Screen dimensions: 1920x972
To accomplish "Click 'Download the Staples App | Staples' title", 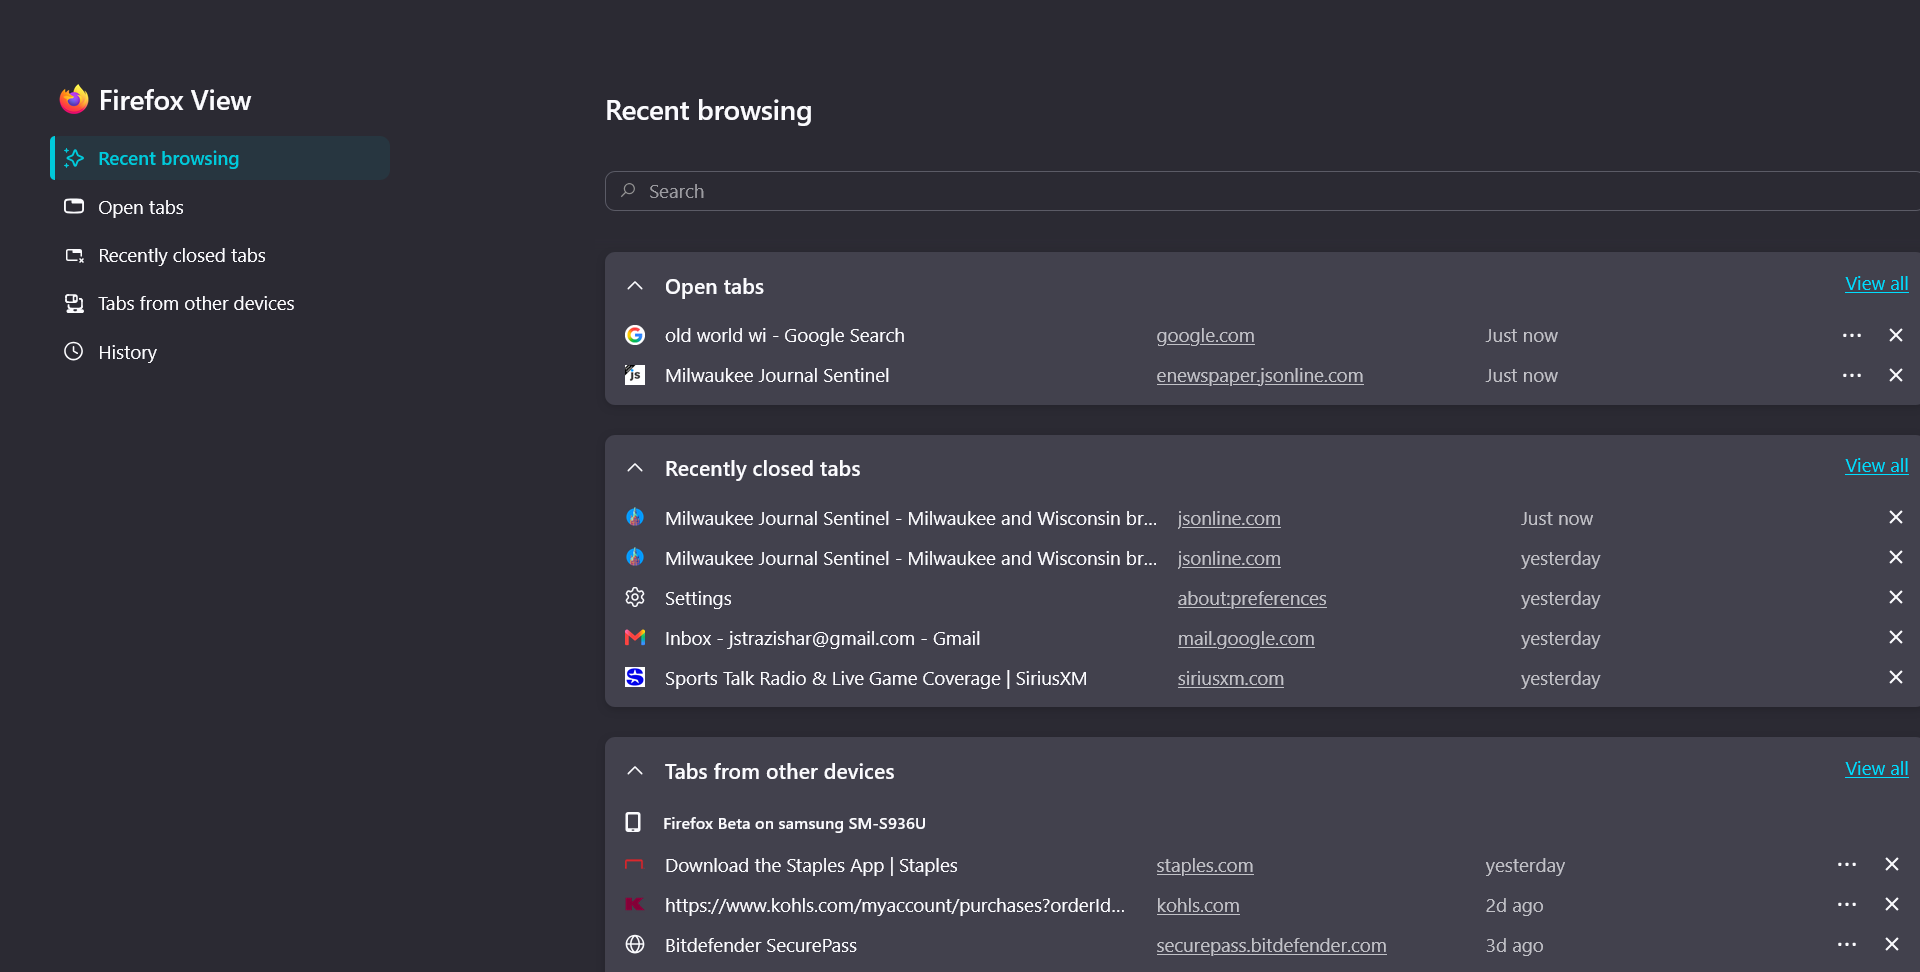I will click(x=811, y=866).
